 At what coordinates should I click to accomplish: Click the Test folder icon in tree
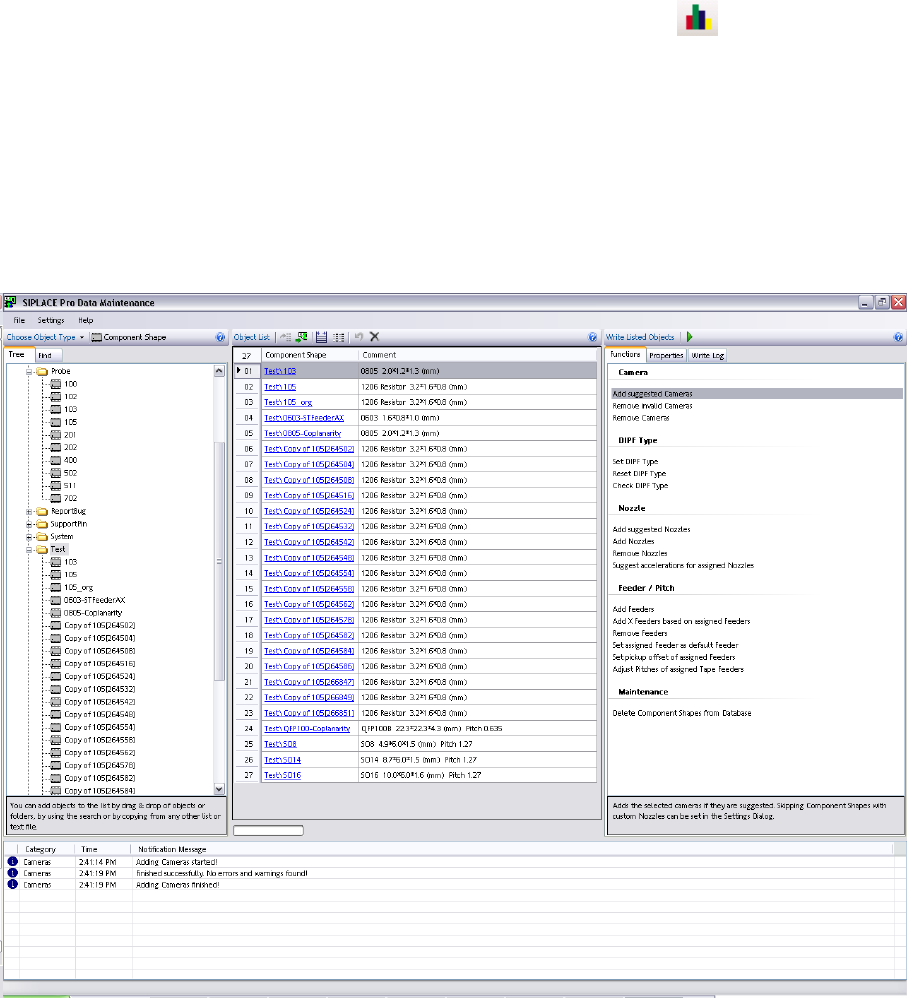click(42, 549)
